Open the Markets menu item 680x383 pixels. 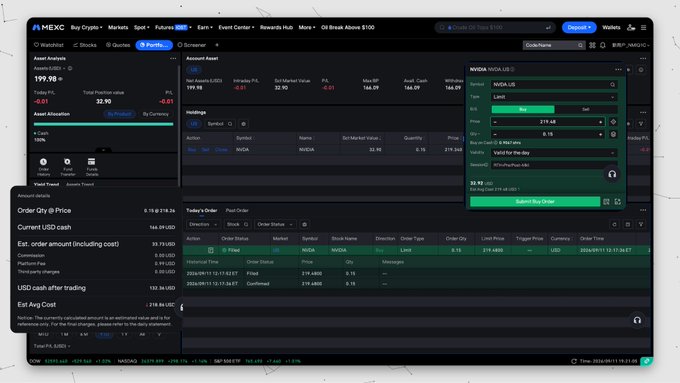(118, 27)
